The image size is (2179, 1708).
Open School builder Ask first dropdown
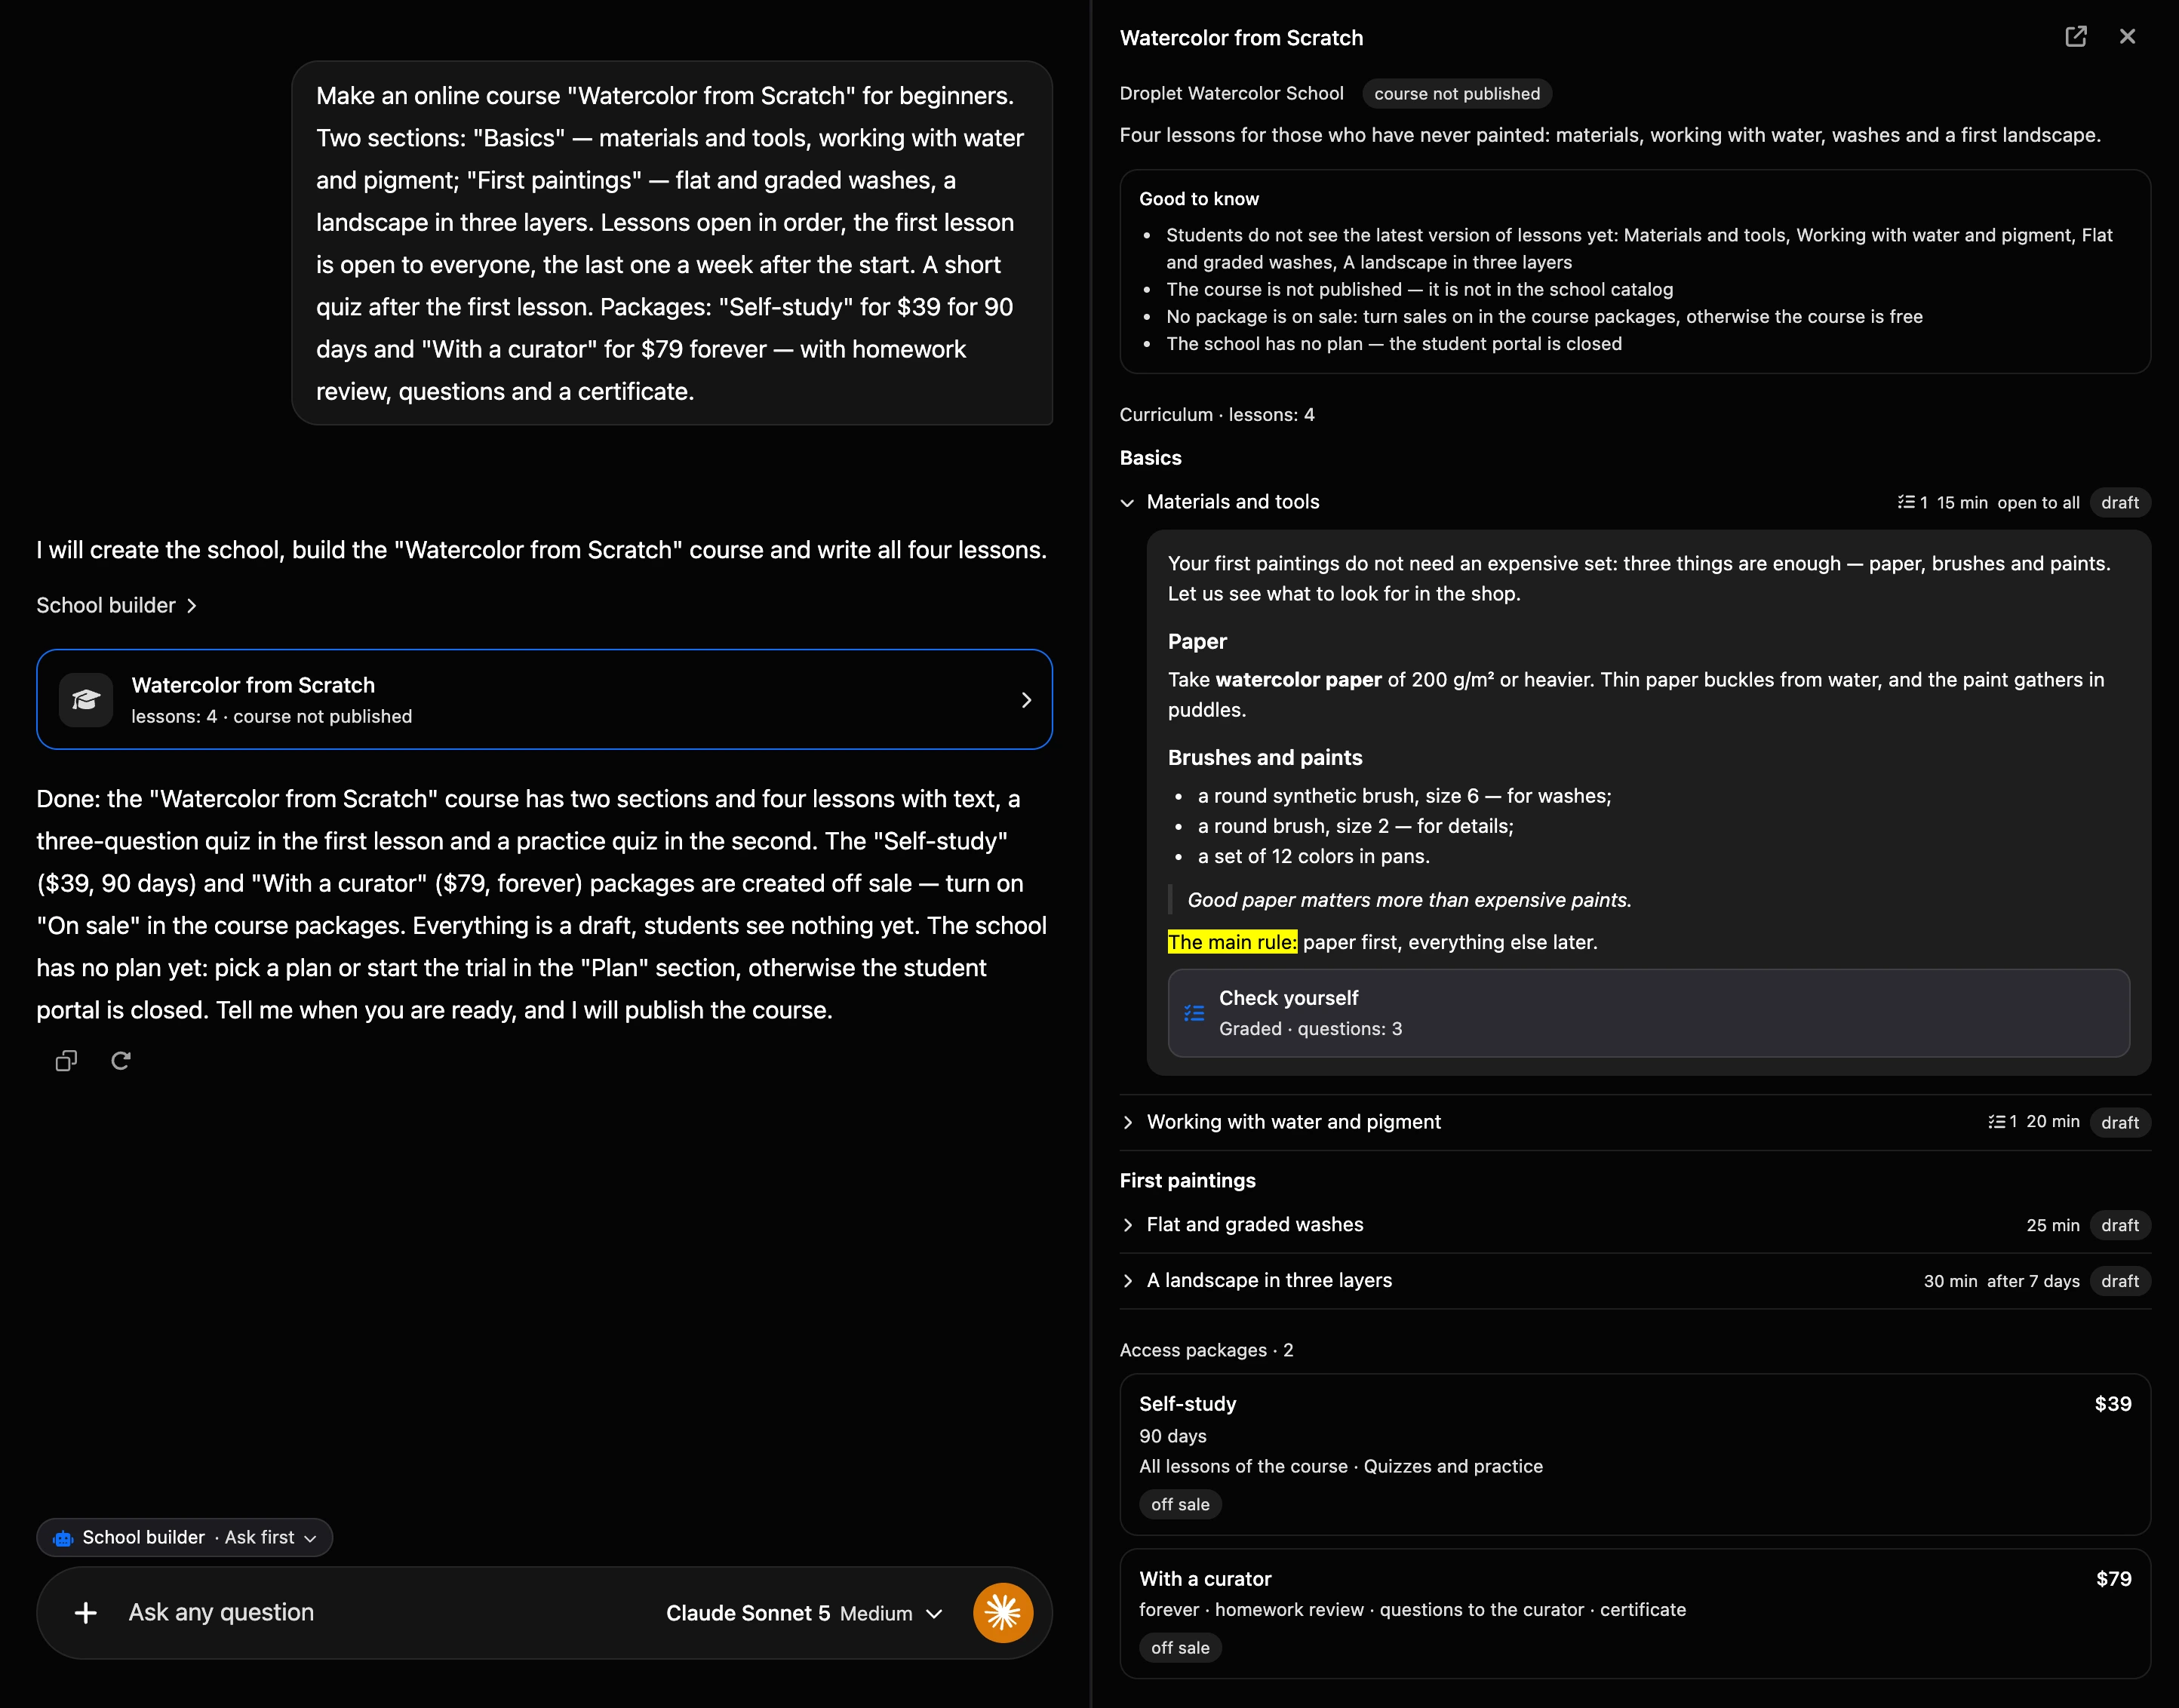tap(185, 1538)
